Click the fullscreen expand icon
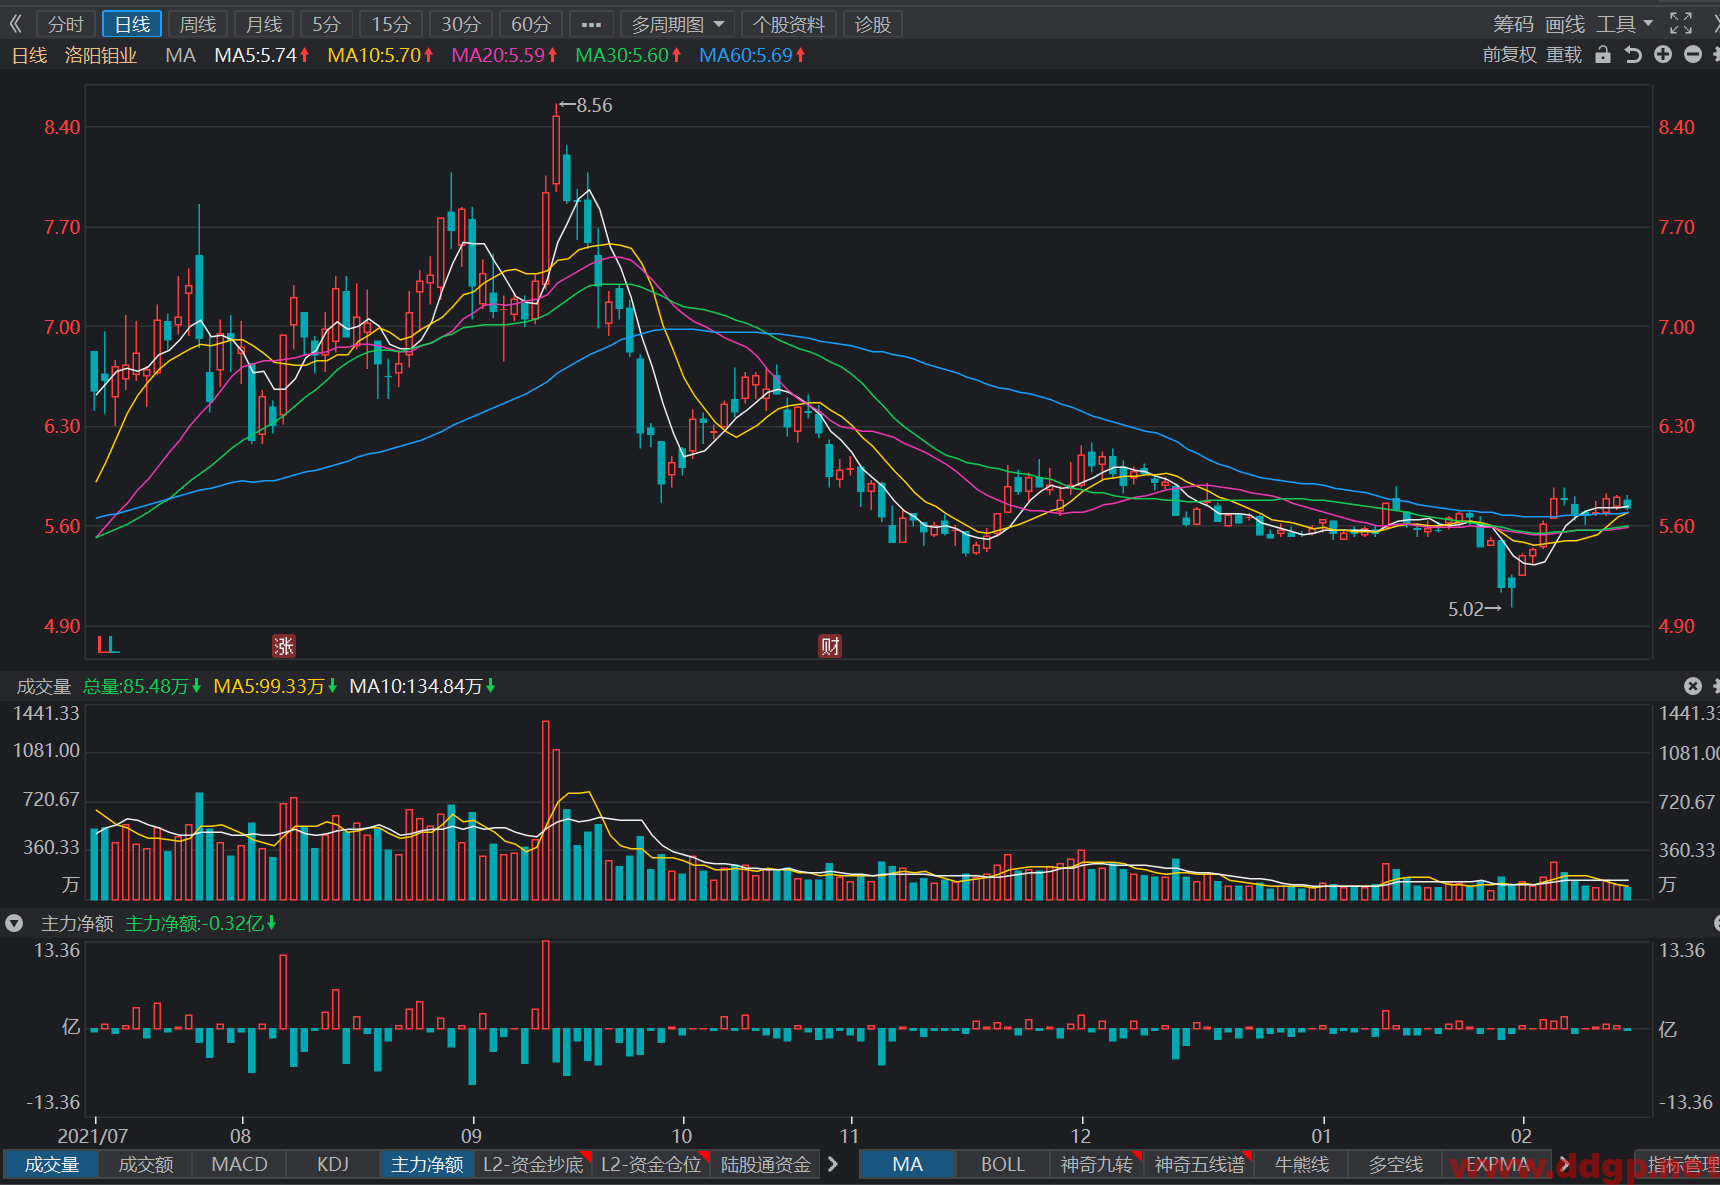The image size is (1720, 1185). 1681,24
